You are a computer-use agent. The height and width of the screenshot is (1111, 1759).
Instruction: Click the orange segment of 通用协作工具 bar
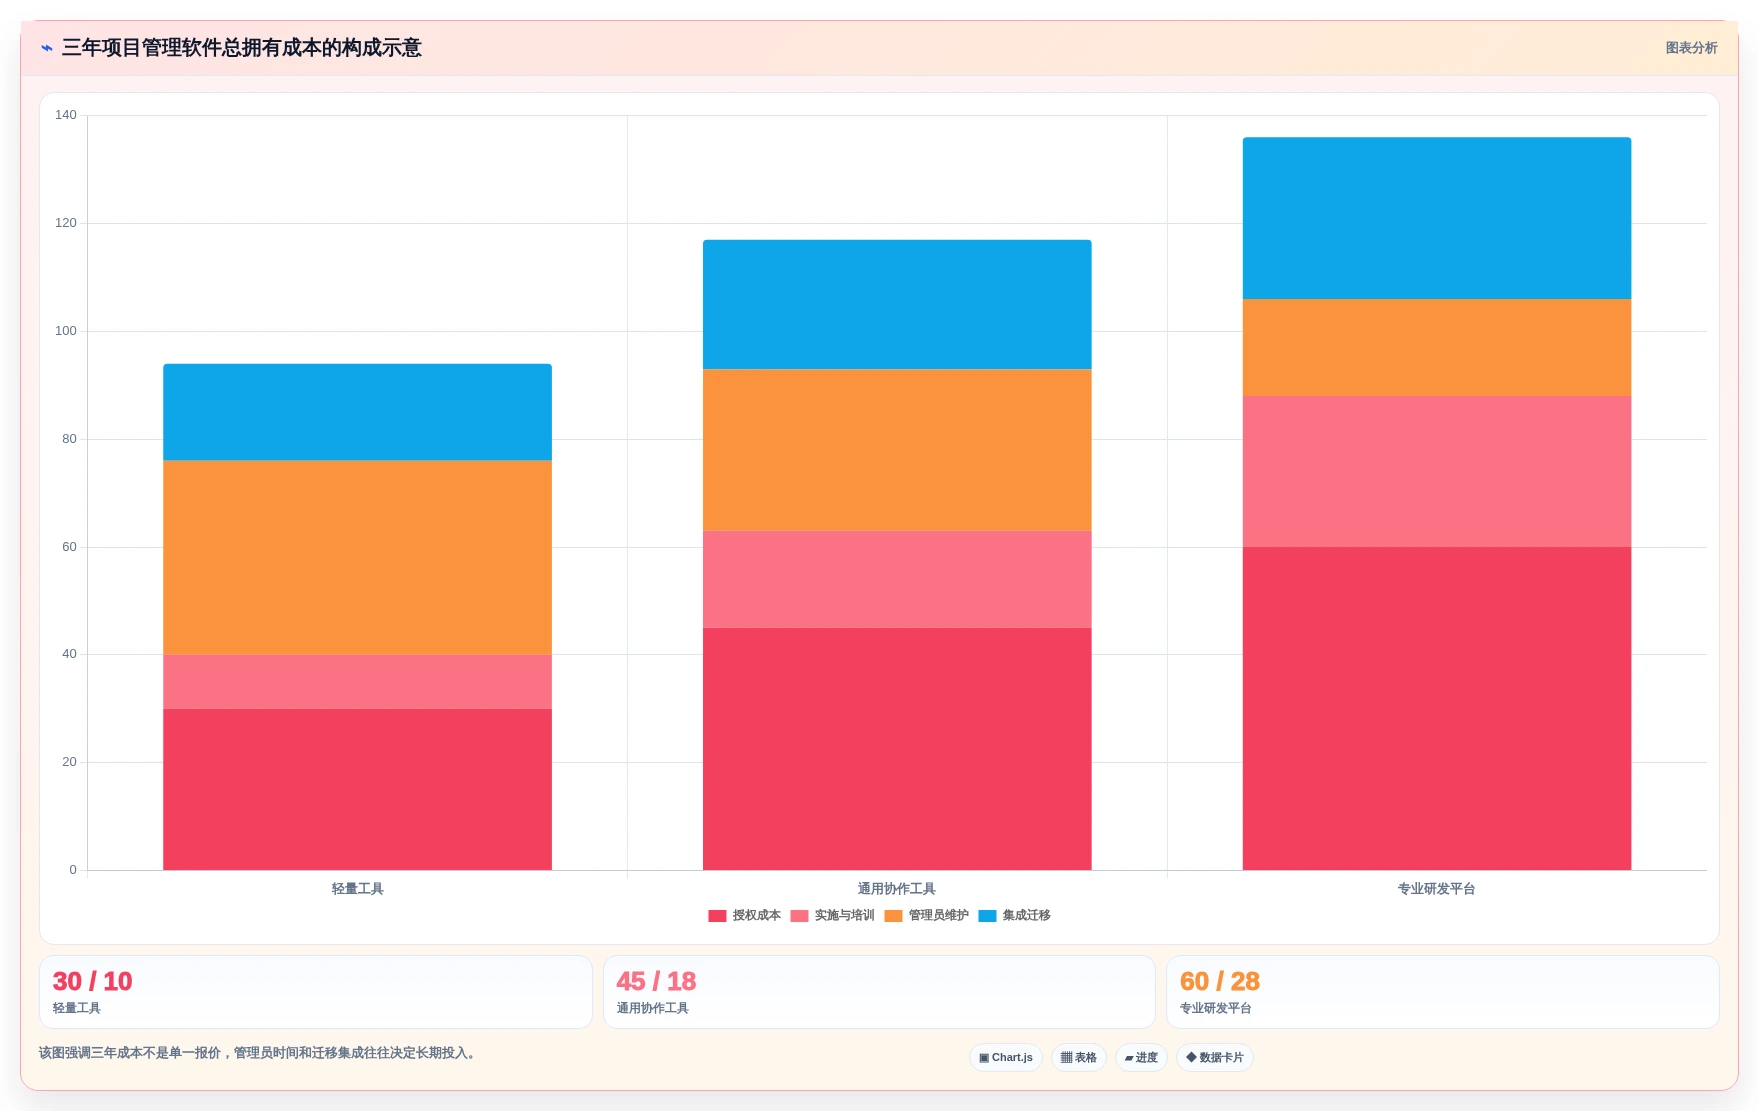tap(897, 450)
